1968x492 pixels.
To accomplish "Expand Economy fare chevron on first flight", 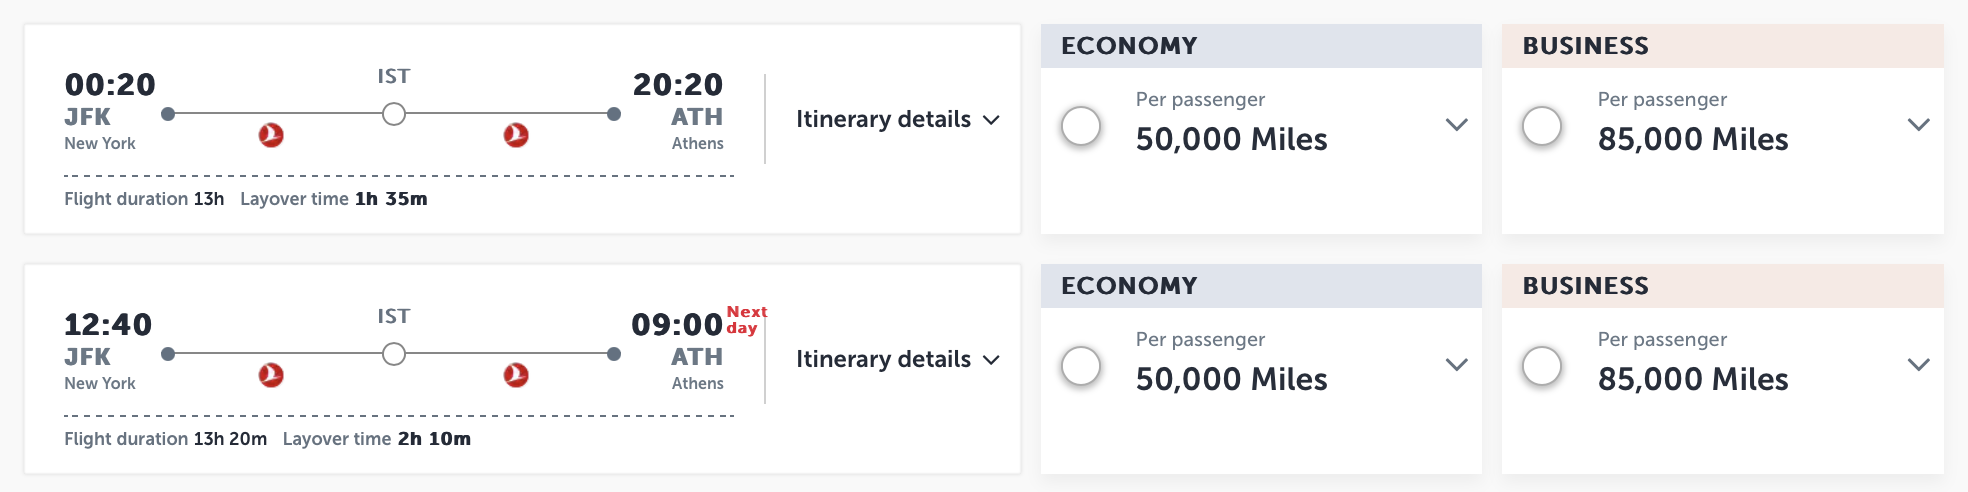I will 1457,125.
